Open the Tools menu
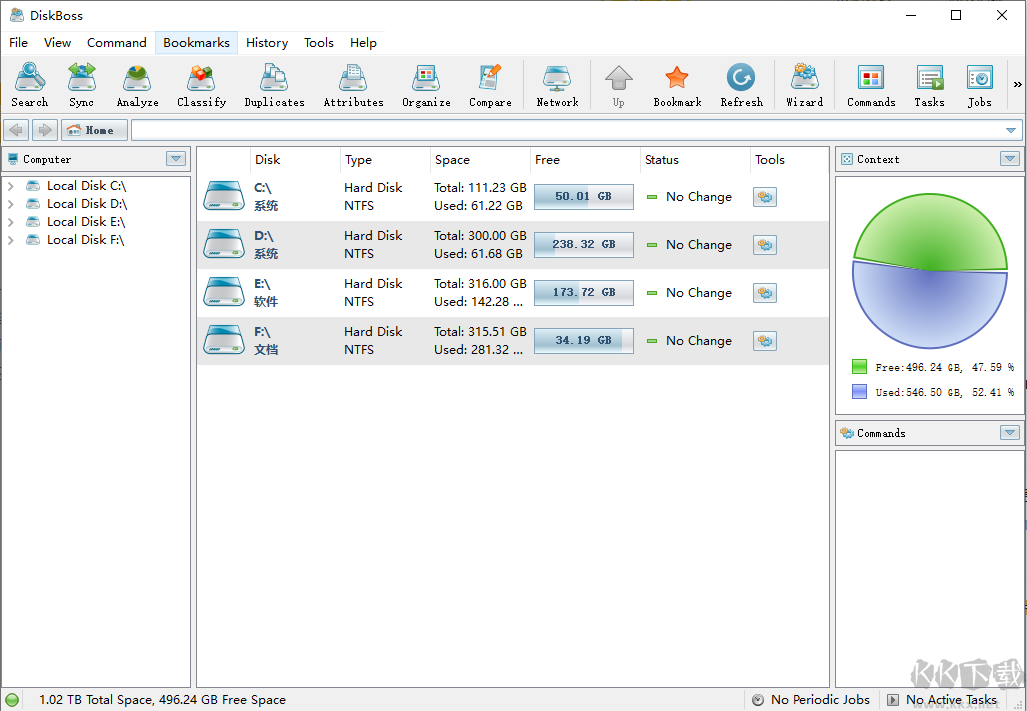Screen dimensions: 1027x711 click(x=318, y=43)
